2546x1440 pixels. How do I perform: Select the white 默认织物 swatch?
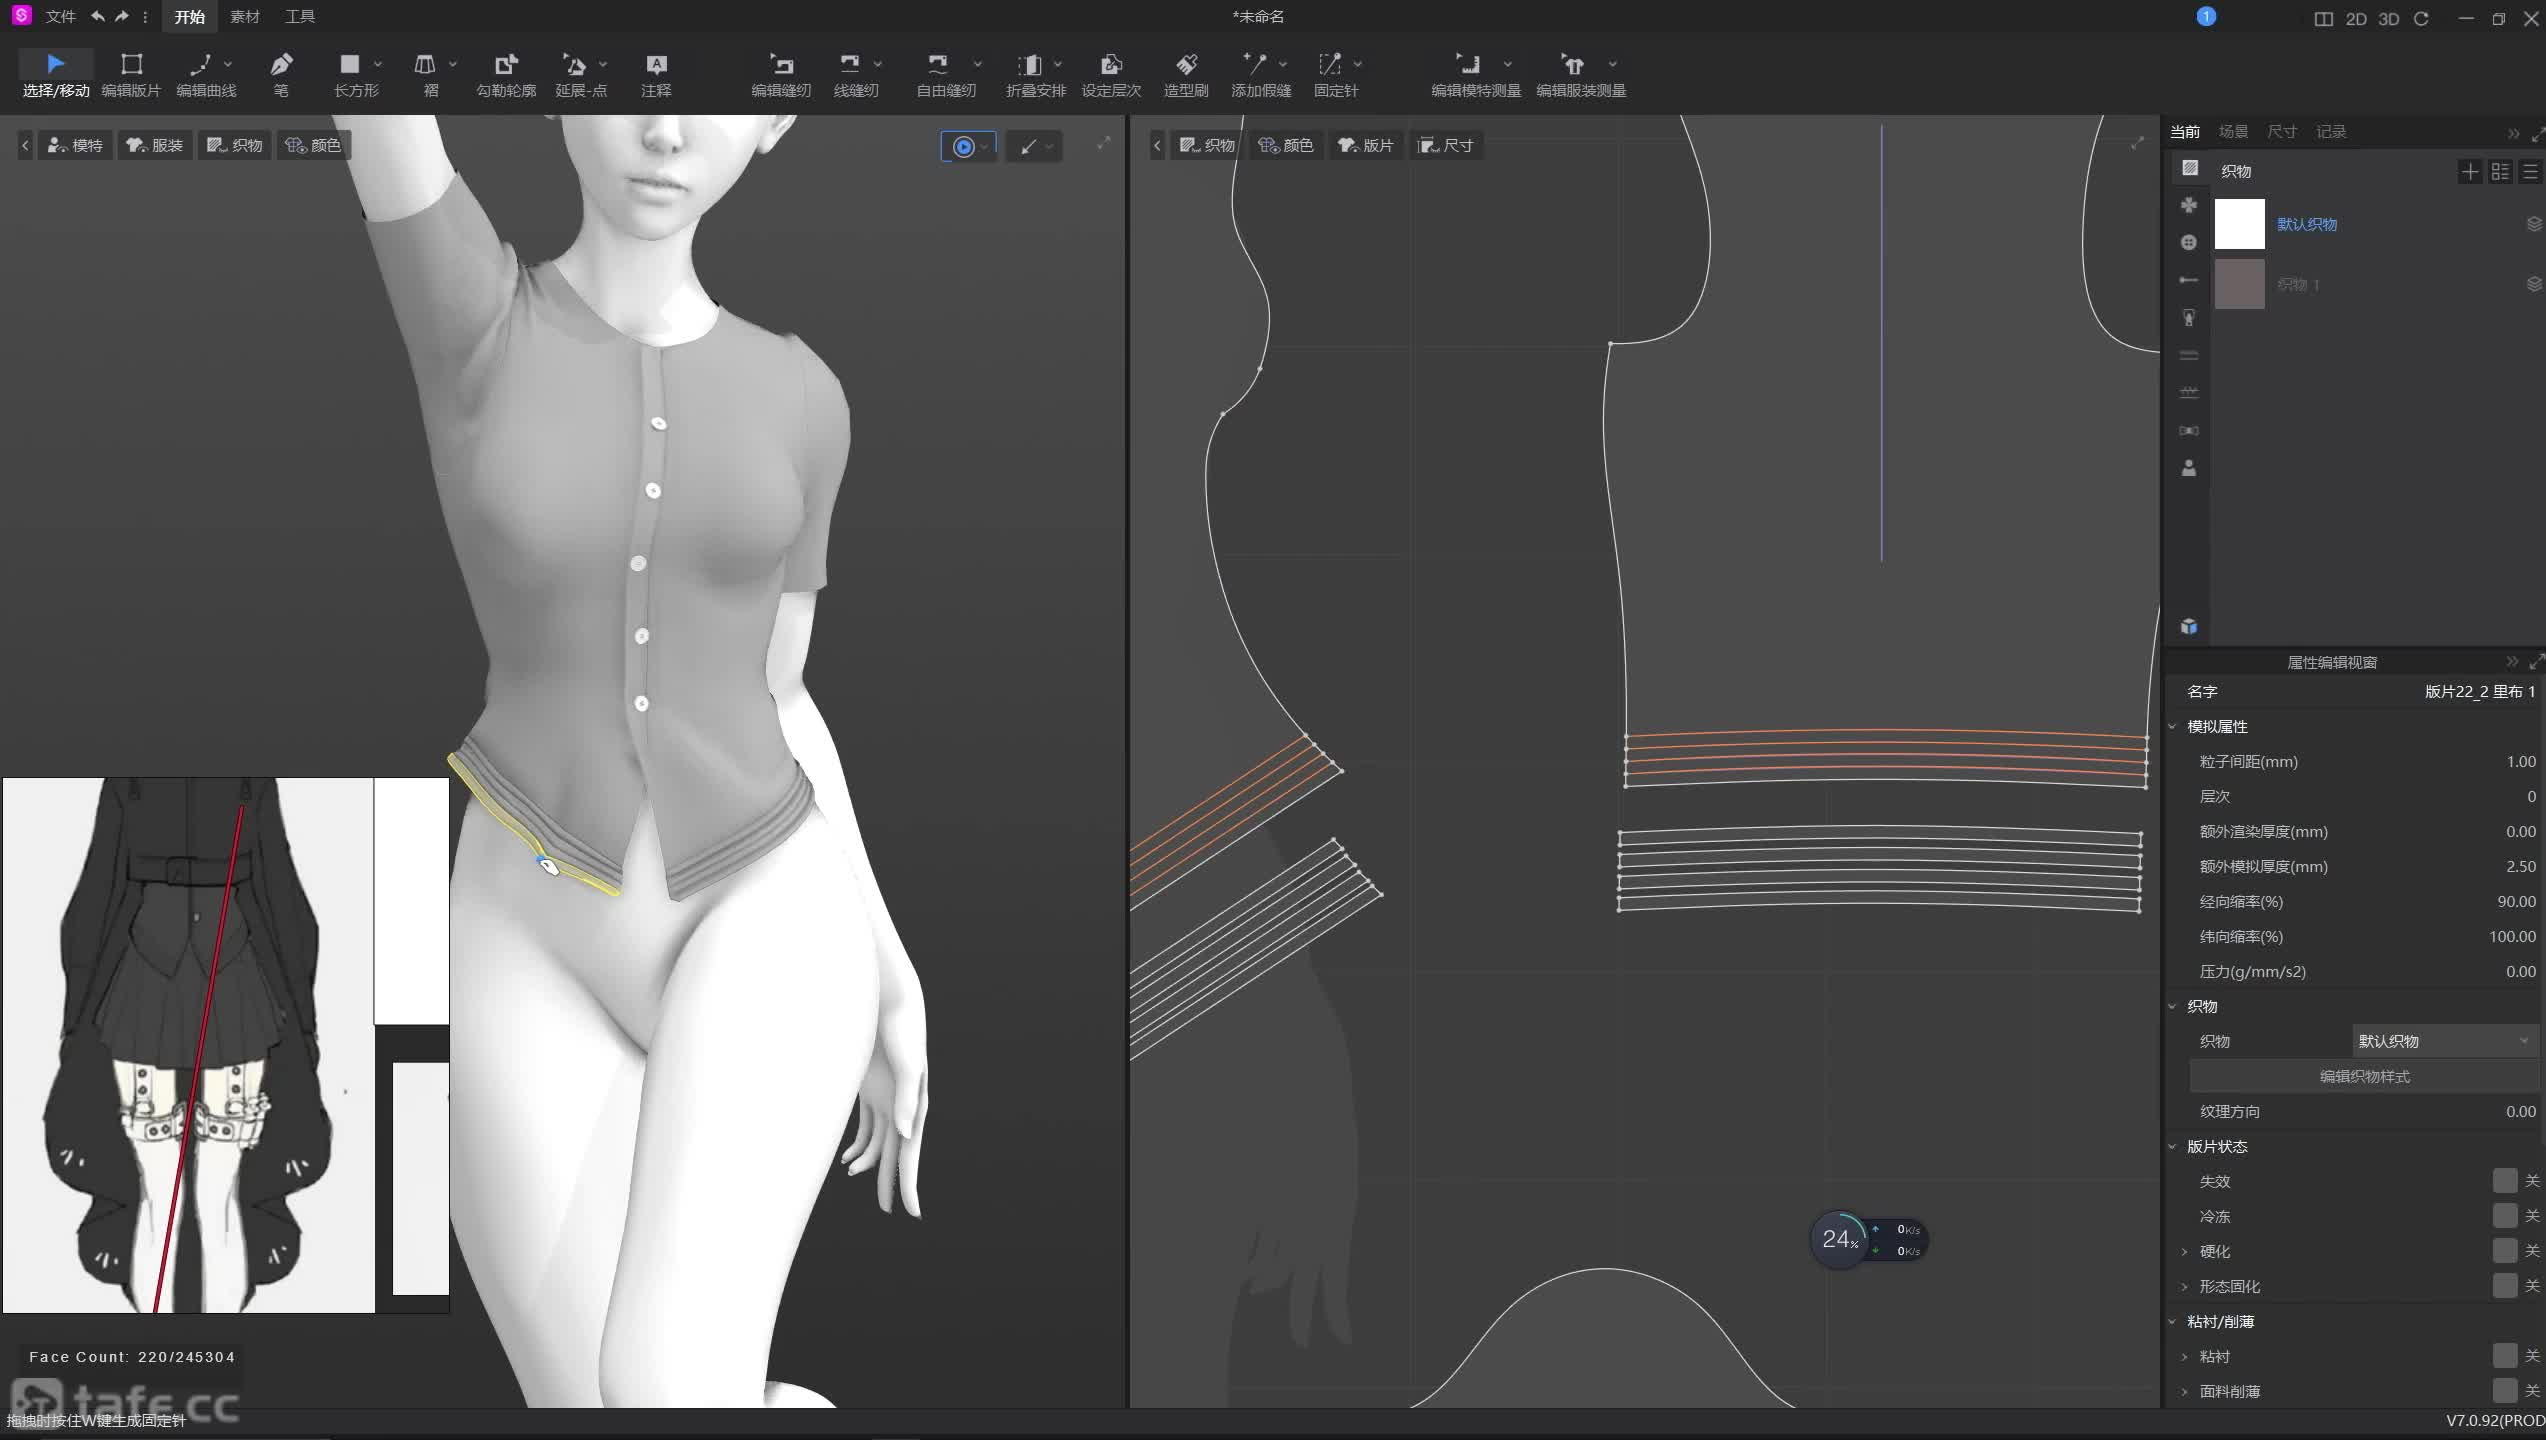(2239, 224)
